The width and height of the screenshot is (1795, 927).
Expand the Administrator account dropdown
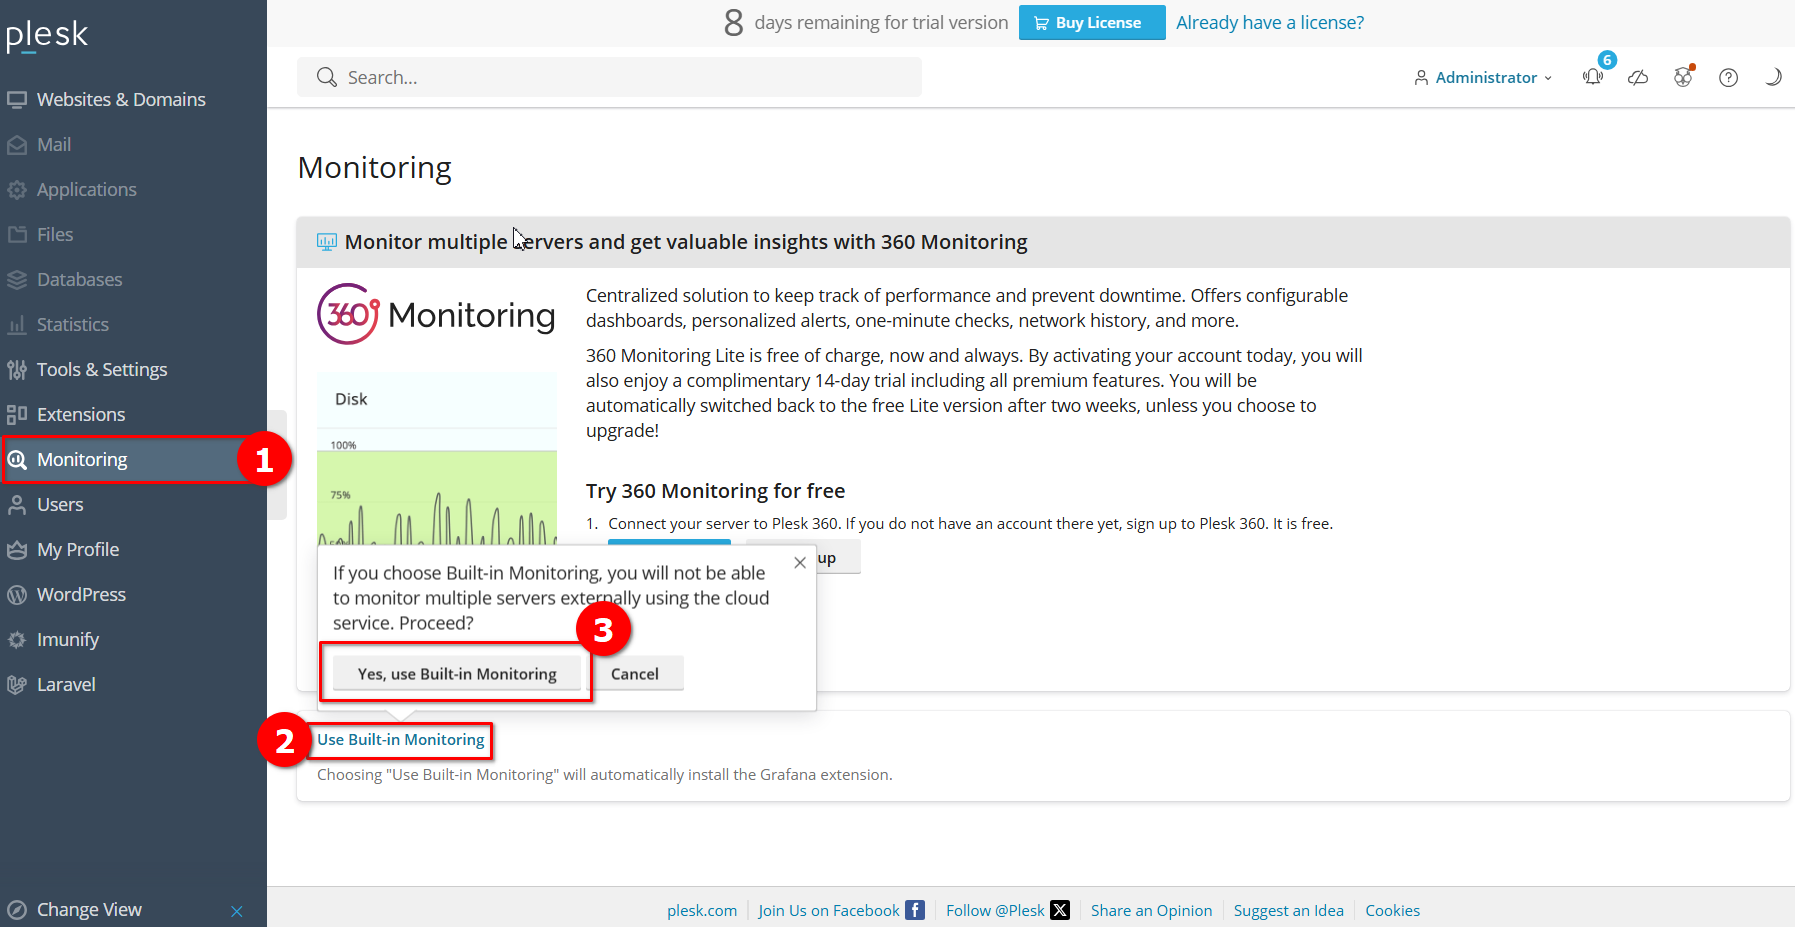1484,77
